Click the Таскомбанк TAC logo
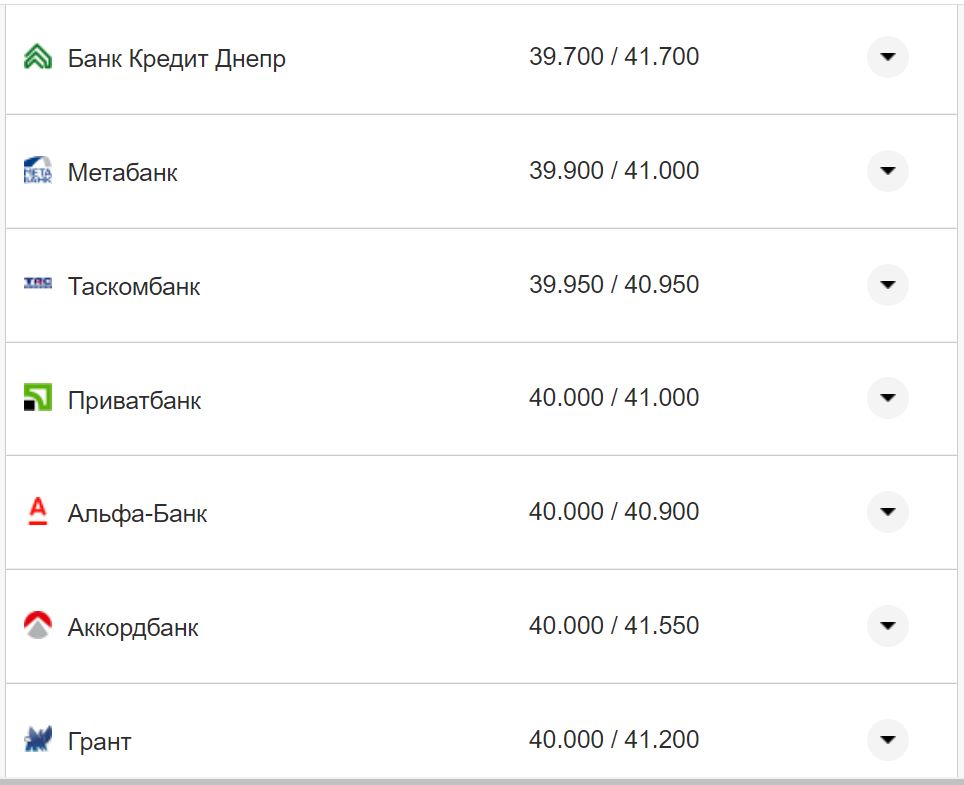Viewport: 964px width, 785px height. (36, 285)
